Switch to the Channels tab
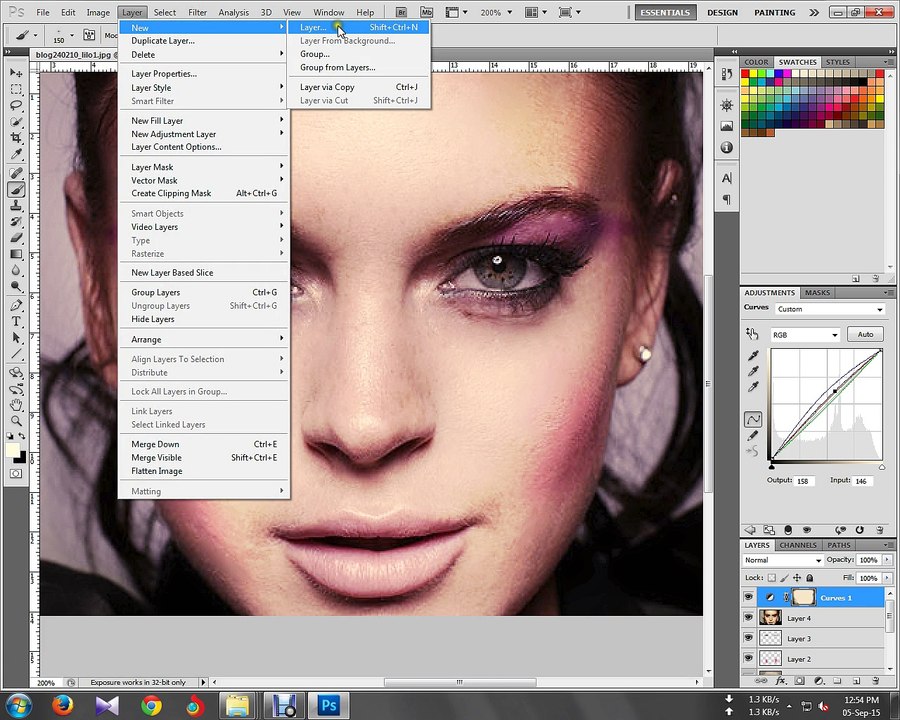The height and width of the screenshot is (720, 900). (x=798, y=545)
